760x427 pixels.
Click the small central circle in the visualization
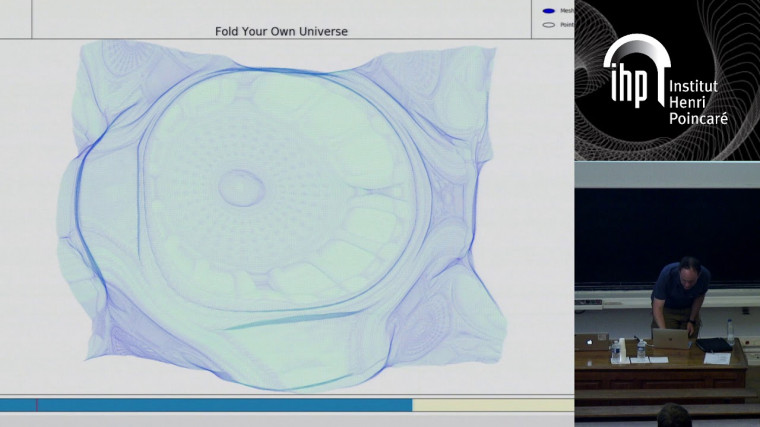point(239,187)
